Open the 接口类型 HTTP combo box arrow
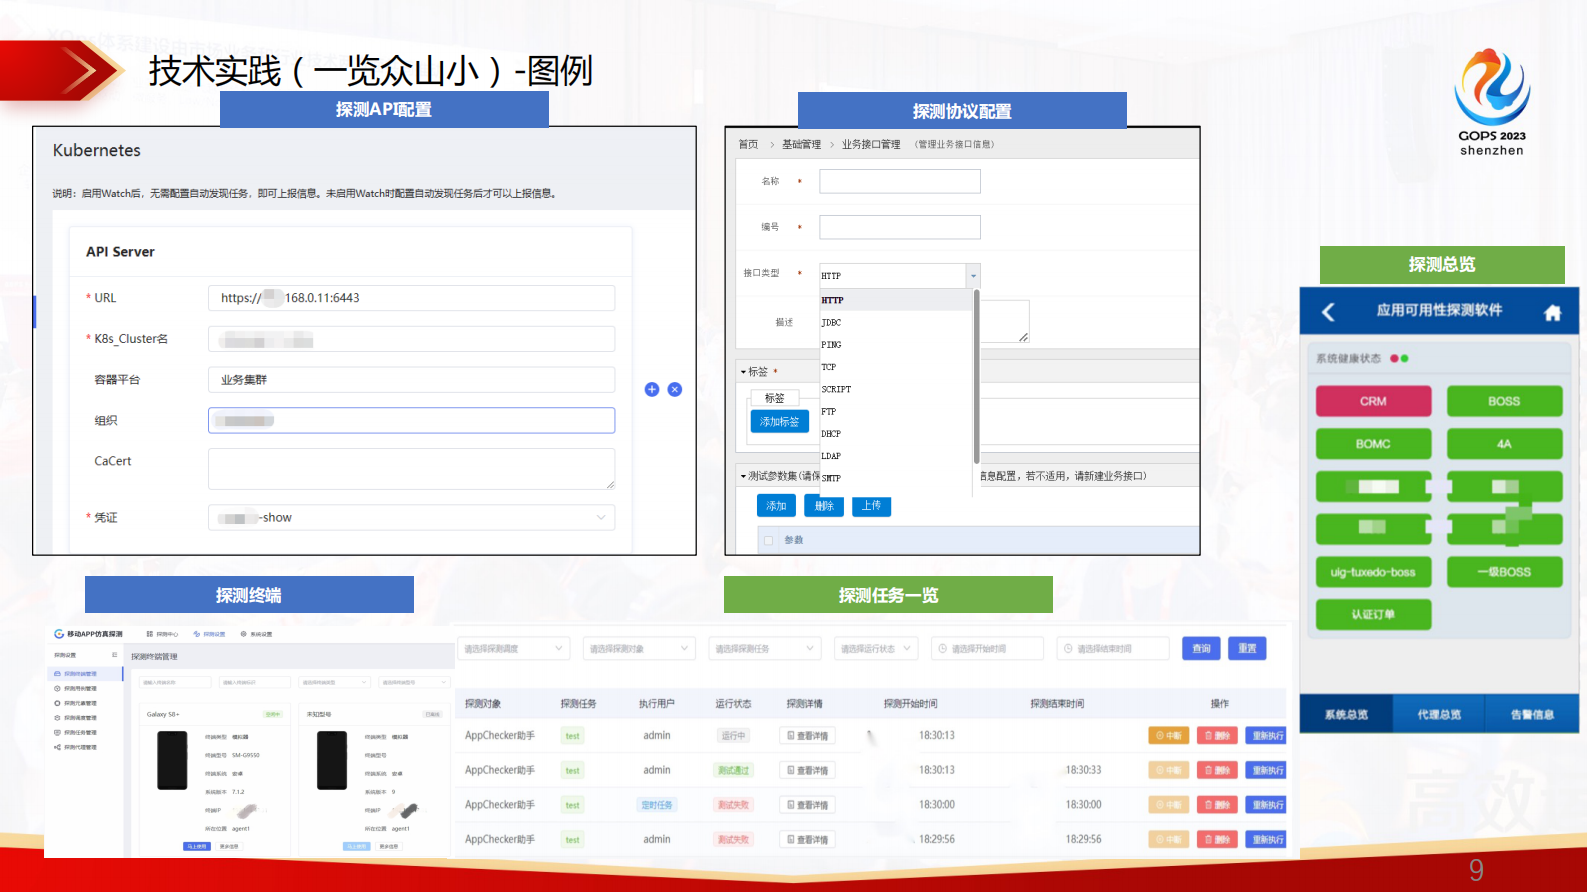 tap(972, 276)
